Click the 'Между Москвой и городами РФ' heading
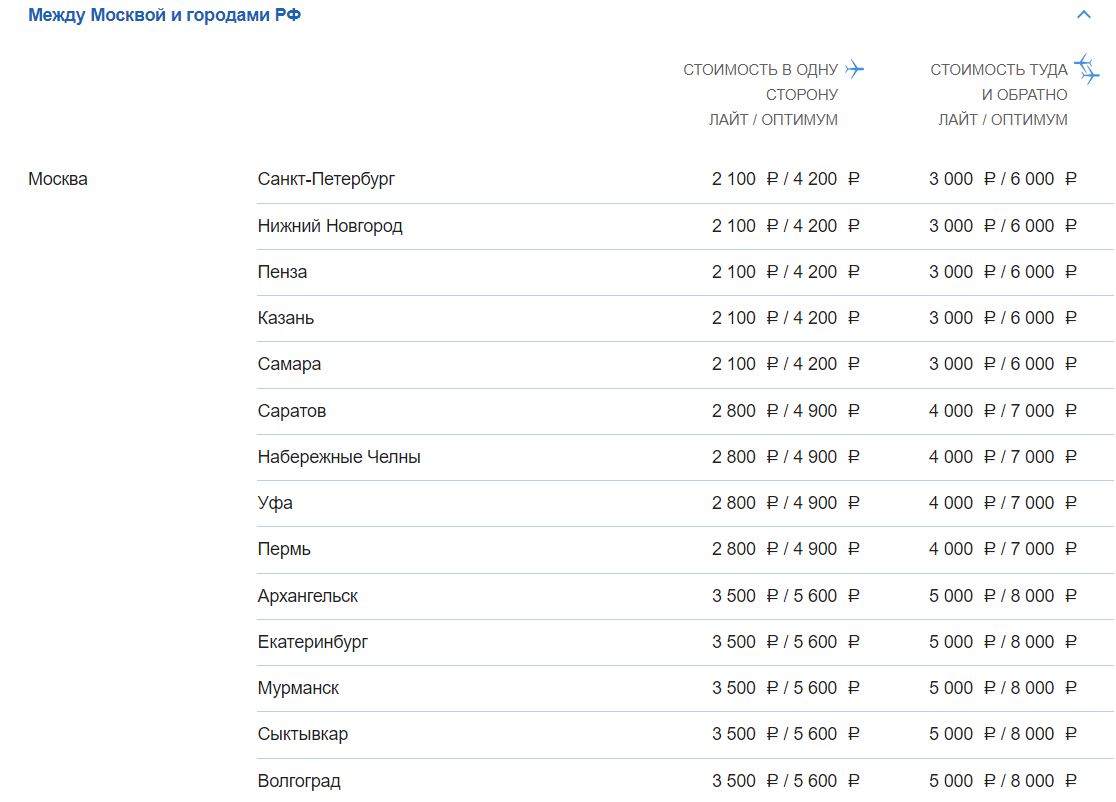Image resolution: width=1116 pixels, height=802 pixels. click(x=165, y=15)
